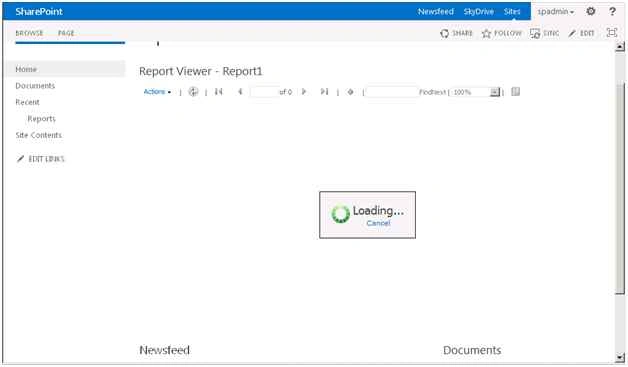Go to the last report page
Screen dimensions: 628x367
(324, 92)
